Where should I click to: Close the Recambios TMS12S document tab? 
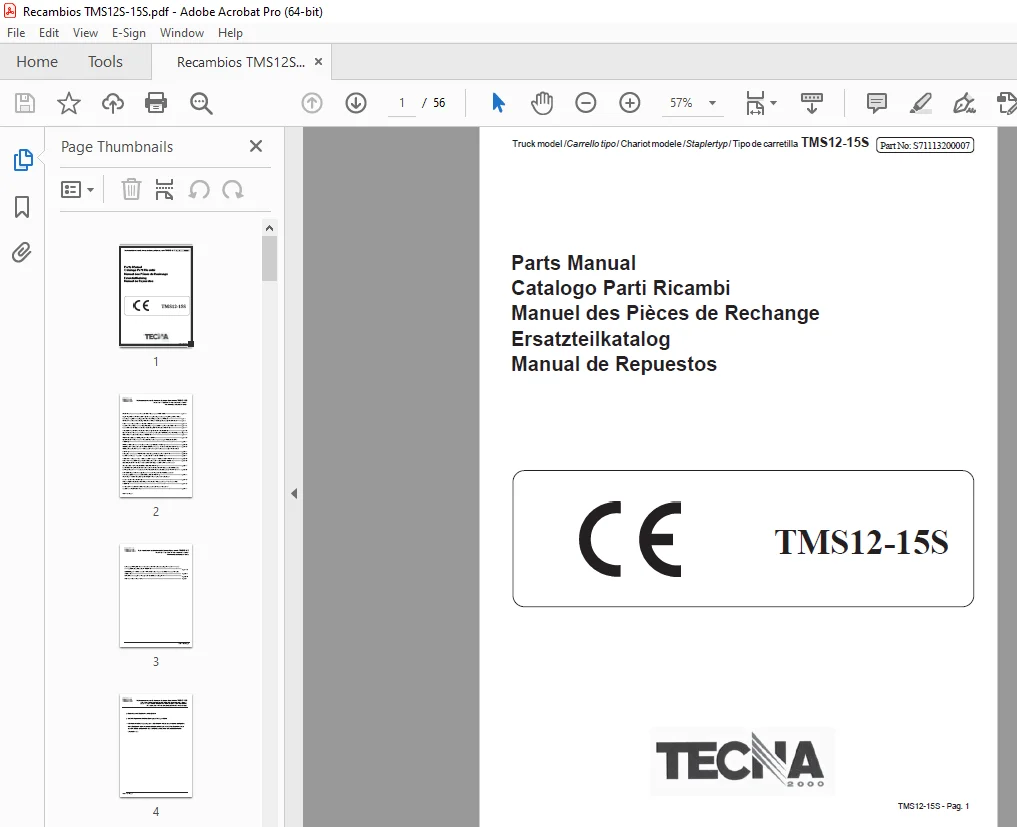[318, 62]
